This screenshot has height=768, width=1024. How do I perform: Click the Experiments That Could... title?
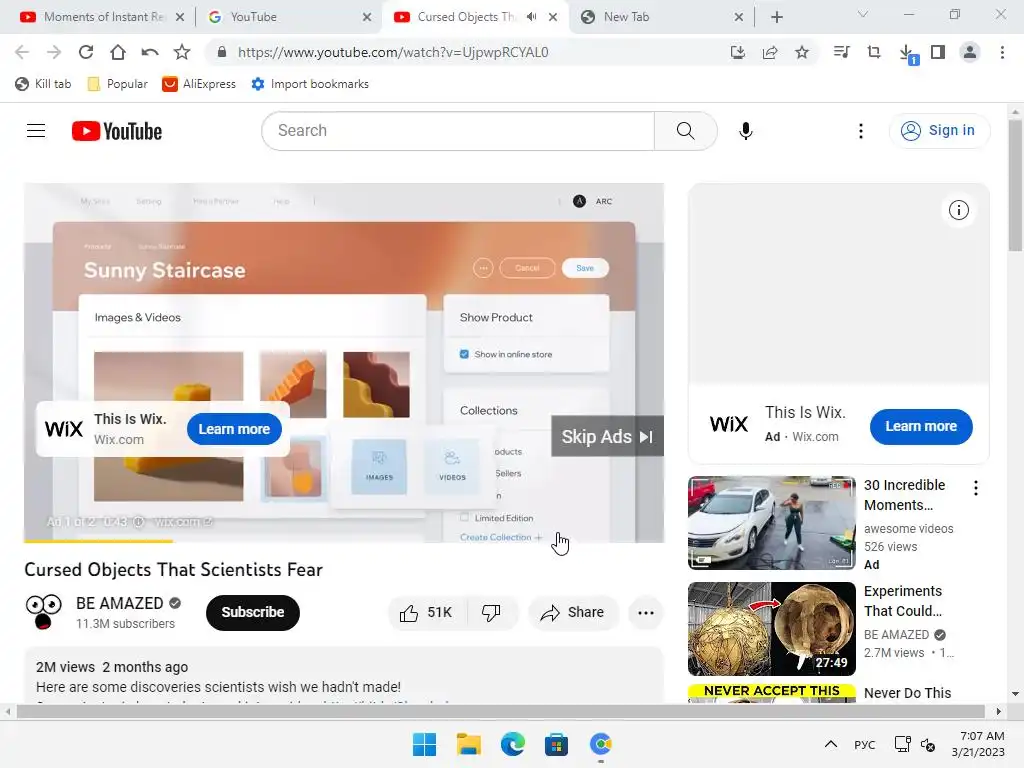tap(903, 601)
